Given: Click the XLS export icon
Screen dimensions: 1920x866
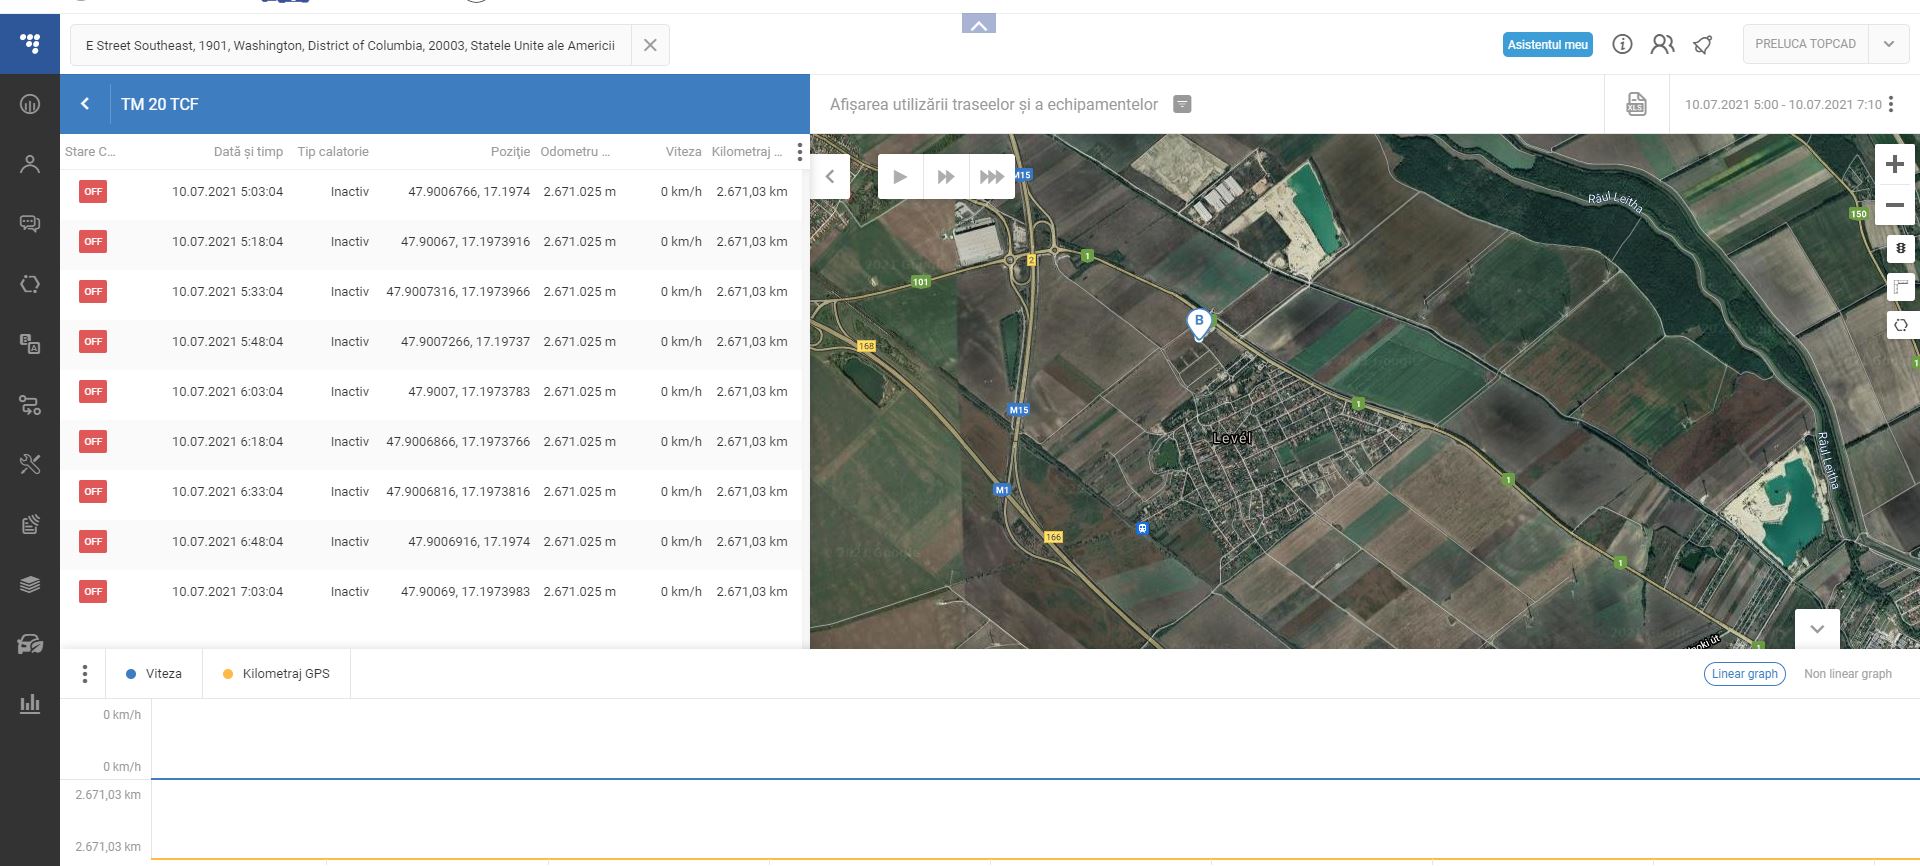Looking at the screenshot, I should tap(1636, 104).
